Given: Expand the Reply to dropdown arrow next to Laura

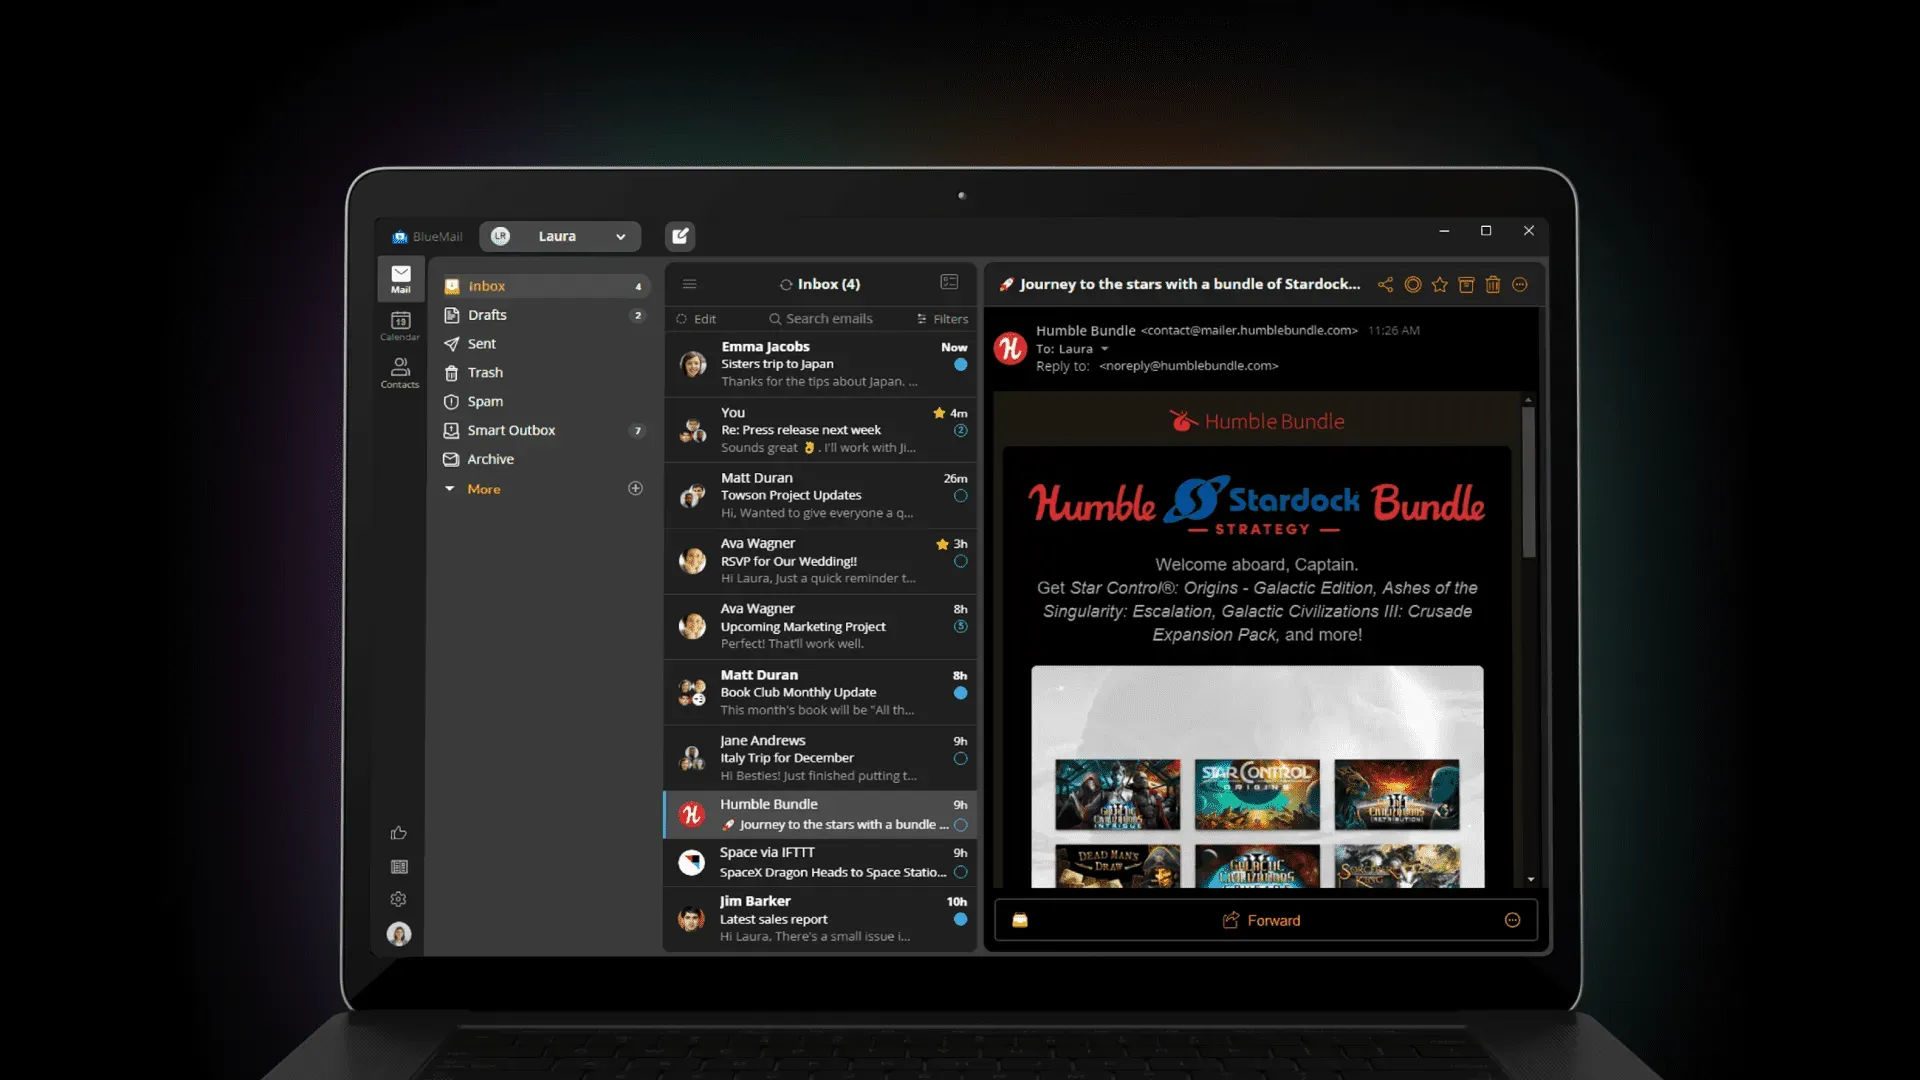Looking at the screenshot, I should pyautogui.click(x=1105, y=348).
